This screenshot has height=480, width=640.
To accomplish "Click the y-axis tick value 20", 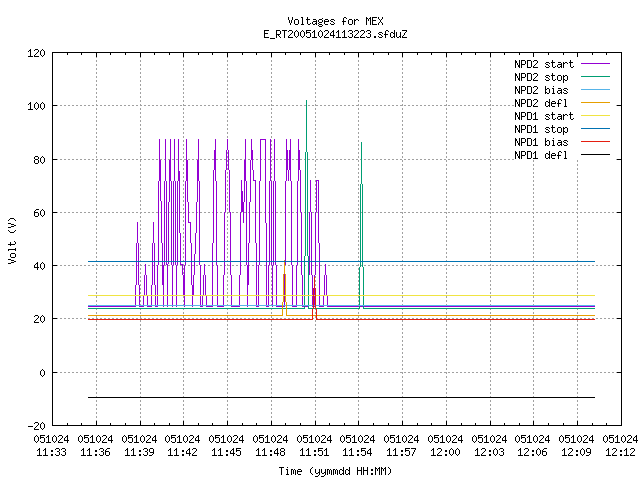I will (39, 319).
